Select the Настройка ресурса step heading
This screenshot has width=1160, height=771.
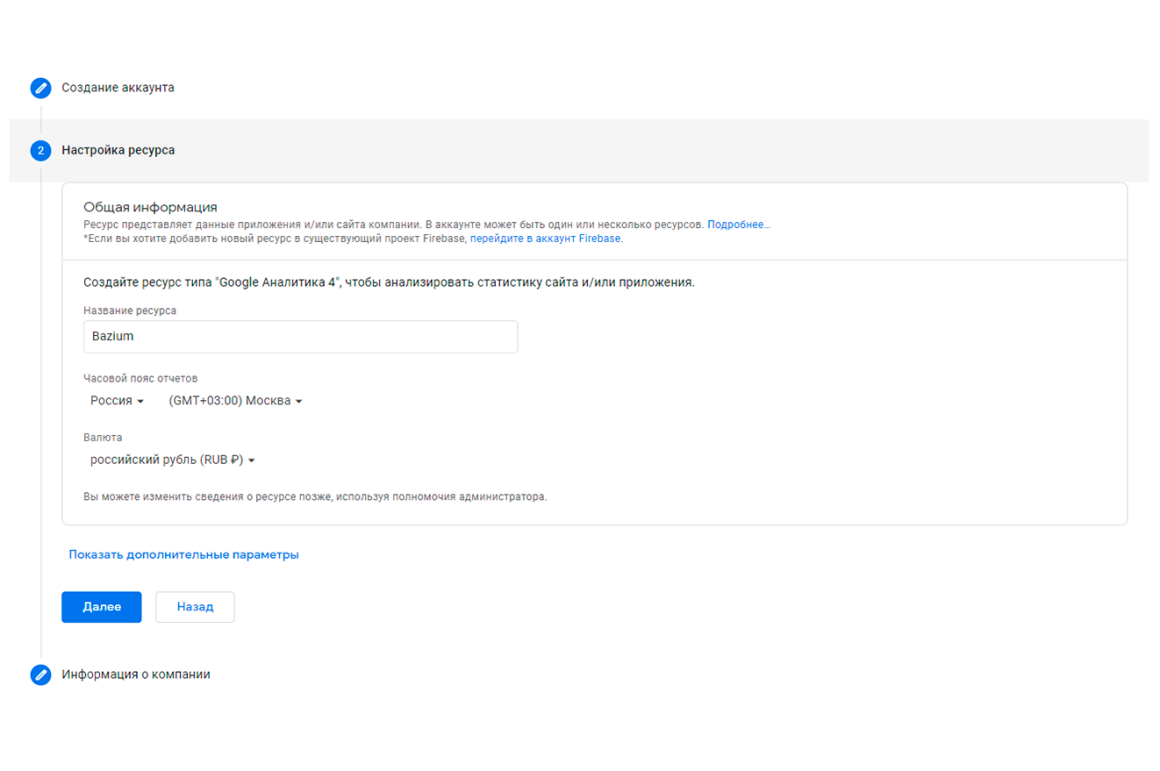click(118, 150)
